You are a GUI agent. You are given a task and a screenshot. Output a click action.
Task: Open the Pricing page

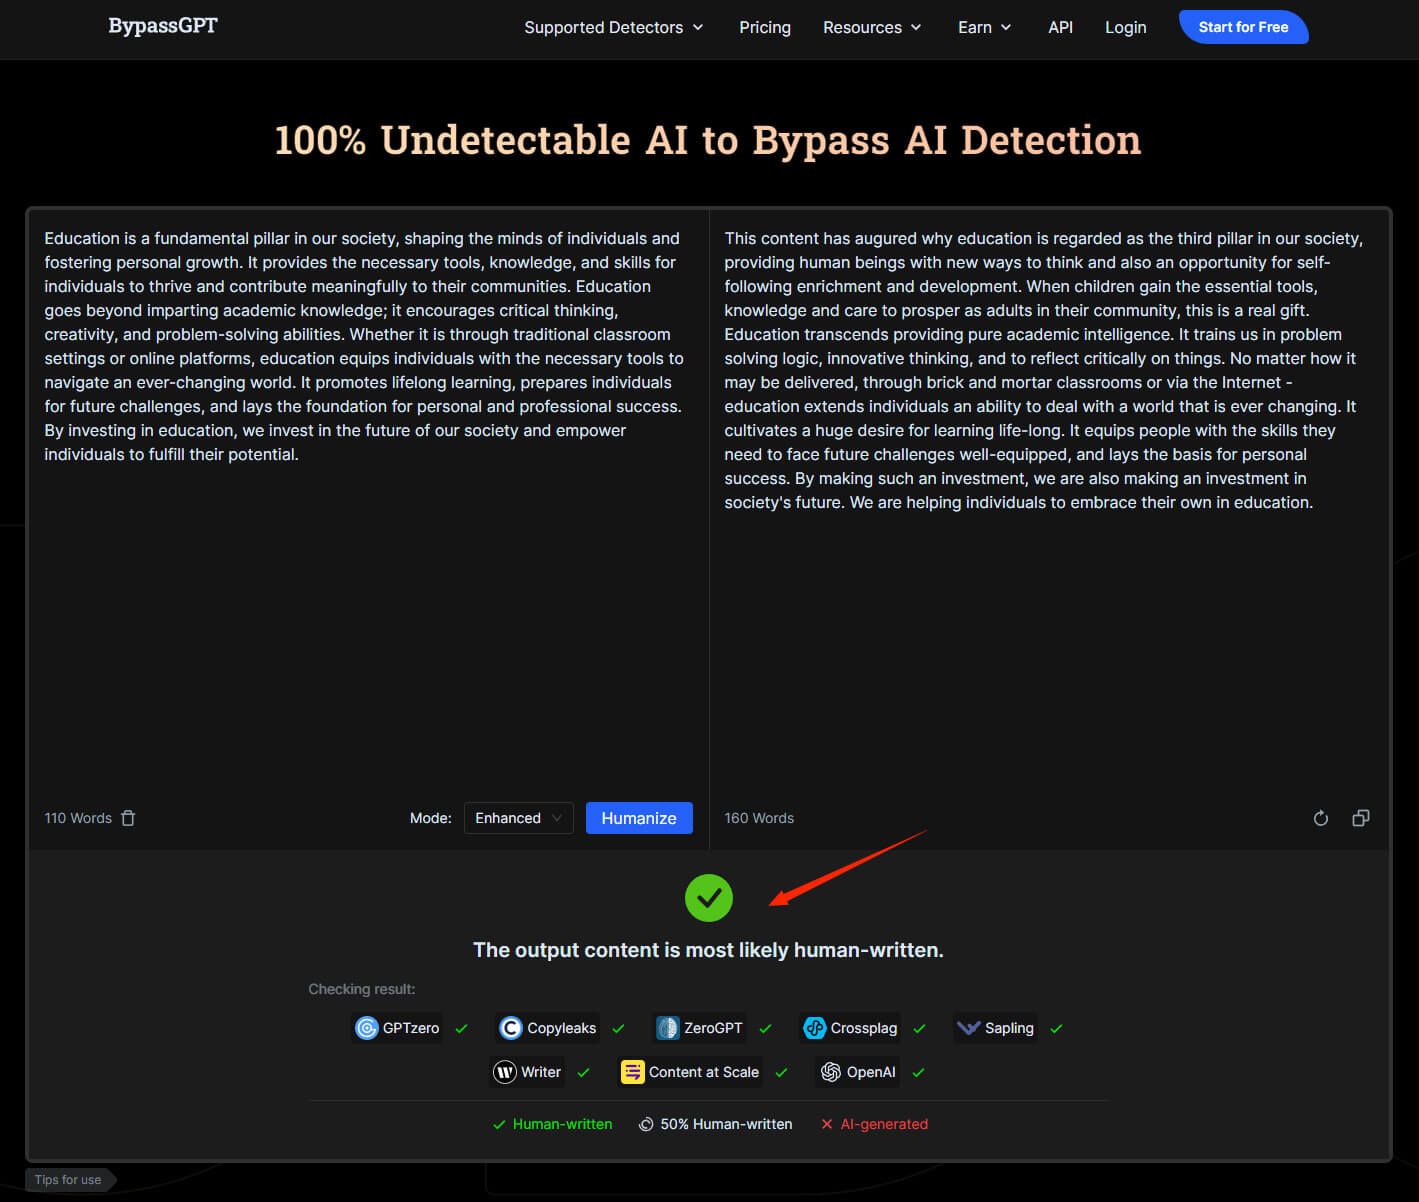(x=765, y=27)
